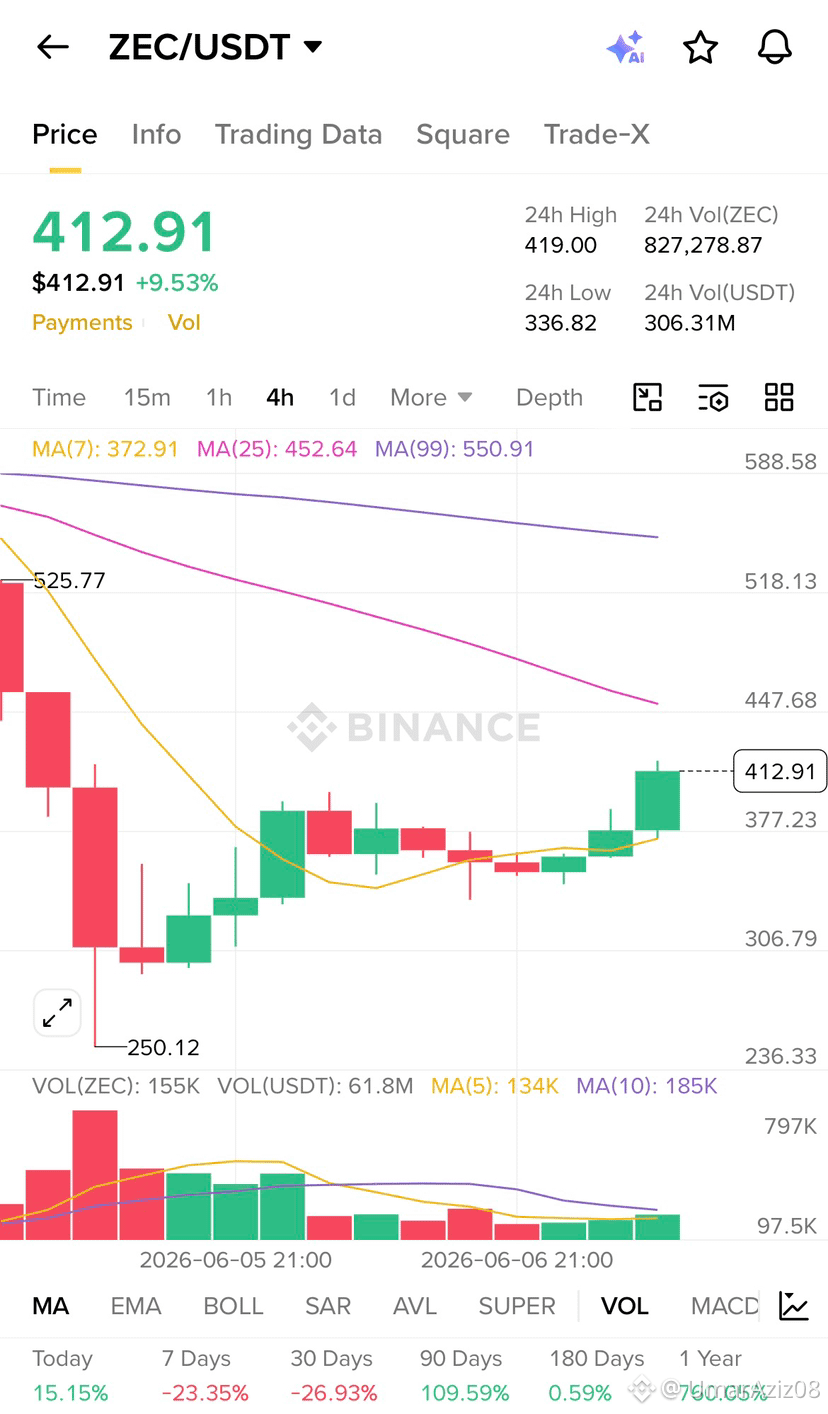Viewport: 828px width, 1414px height.
Task: Tap the 24h High value 419.00
Action: 561,245
